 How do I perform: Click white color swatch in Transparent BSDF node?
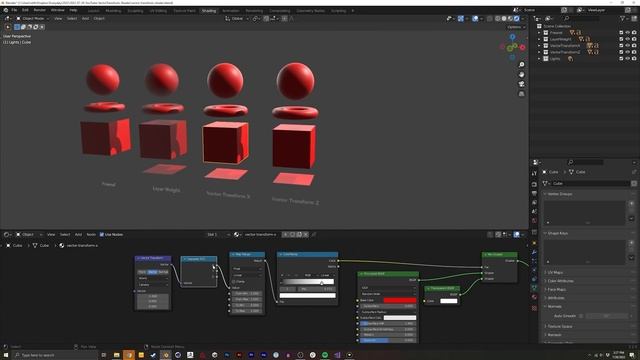449,301
